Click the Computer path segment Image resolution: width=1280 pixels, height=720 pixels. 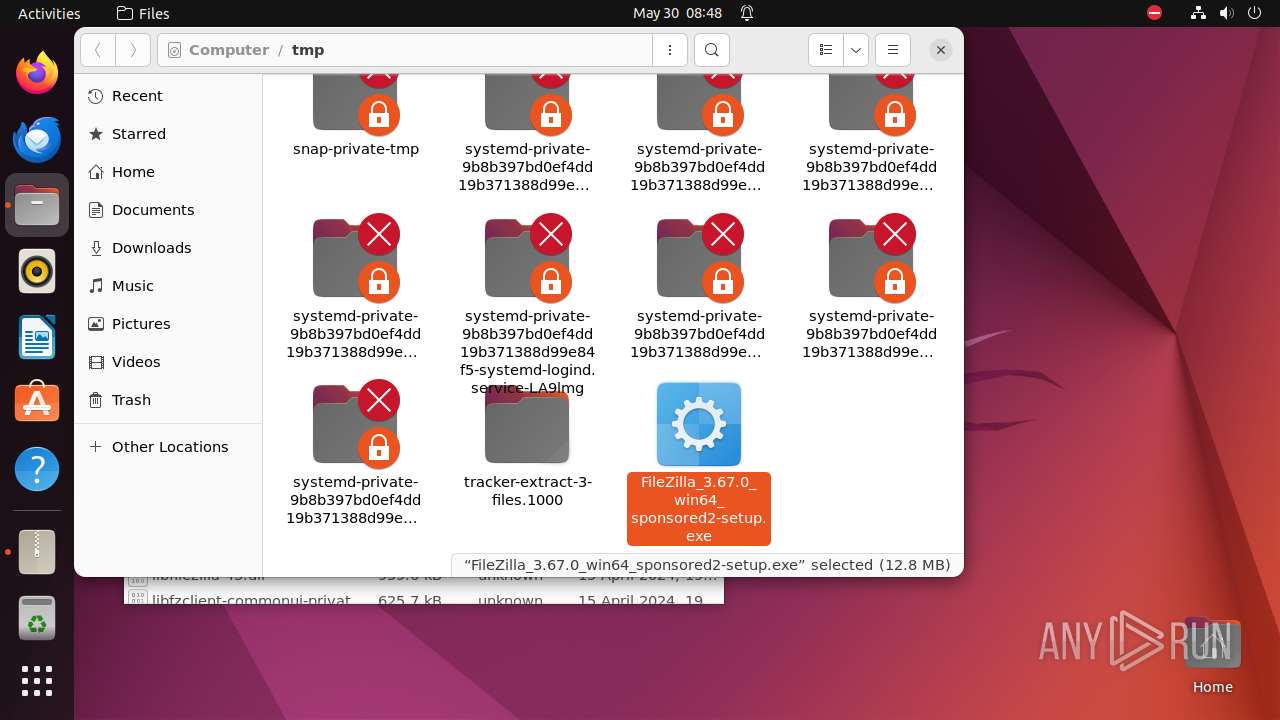point(229,50)
